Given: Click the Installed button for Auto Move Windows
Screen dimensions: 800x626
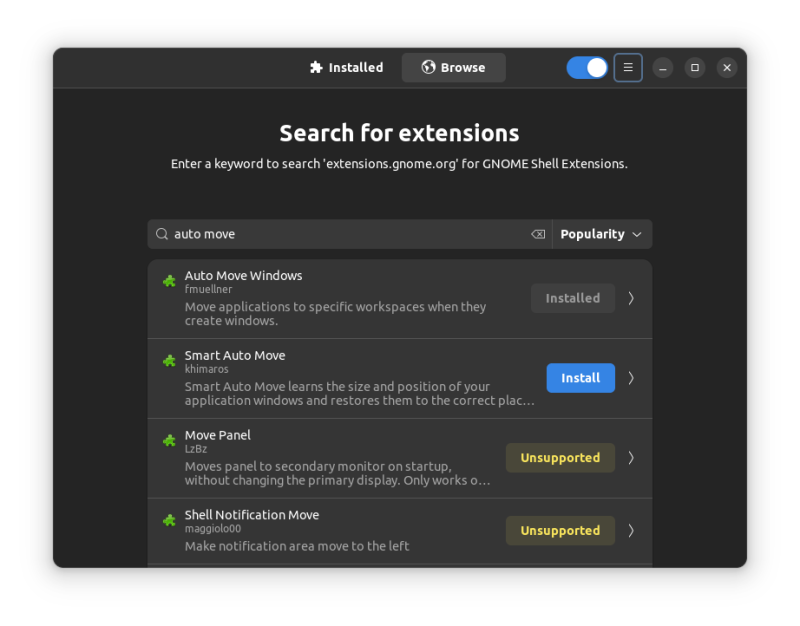Looking at the screenshot, I should tap(572, 298).
